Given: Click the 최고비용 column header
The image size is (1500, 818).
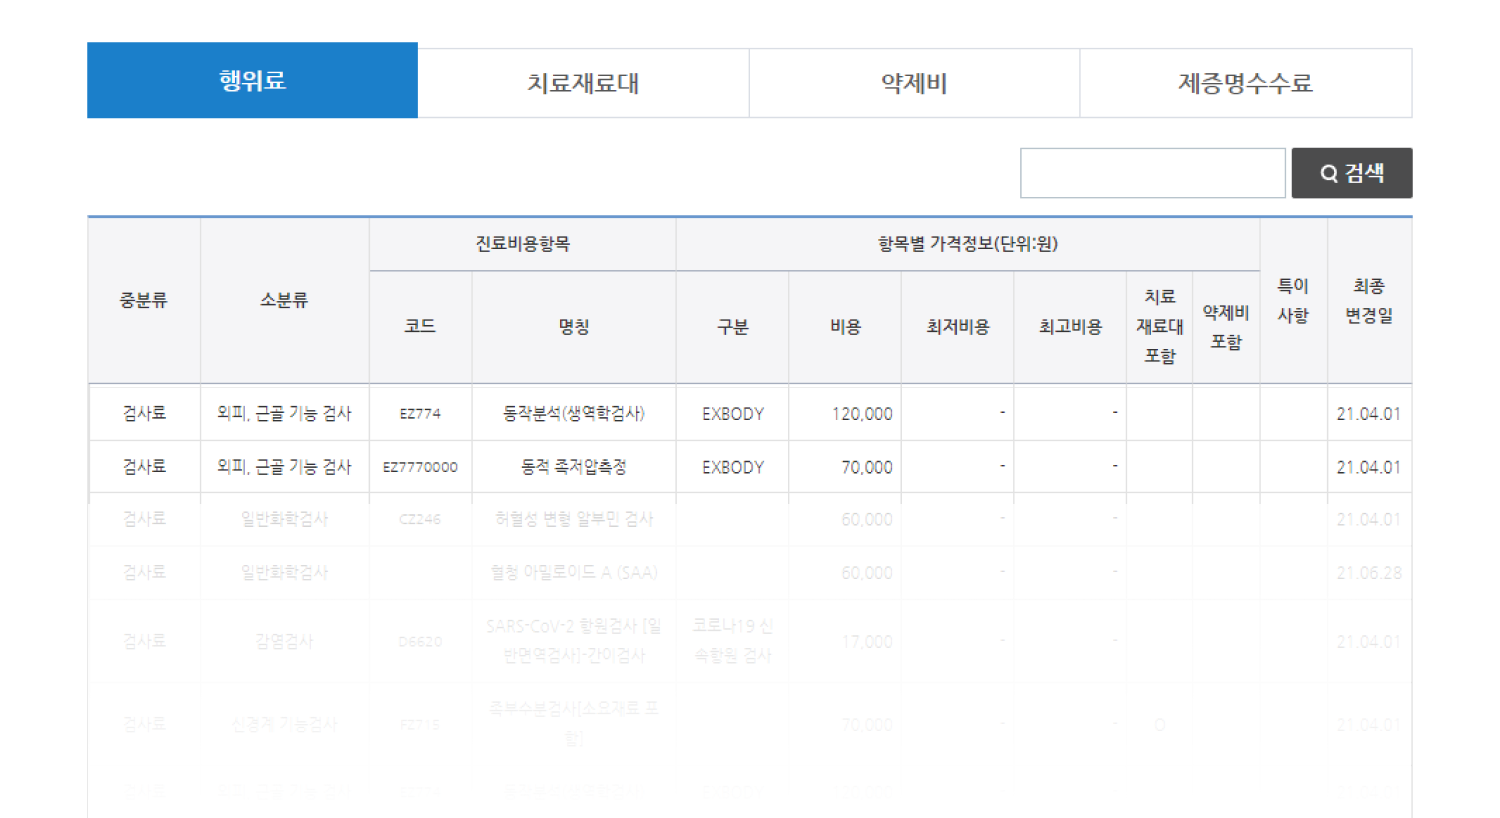Looking at the screenshot, I should click(1070, 327).
